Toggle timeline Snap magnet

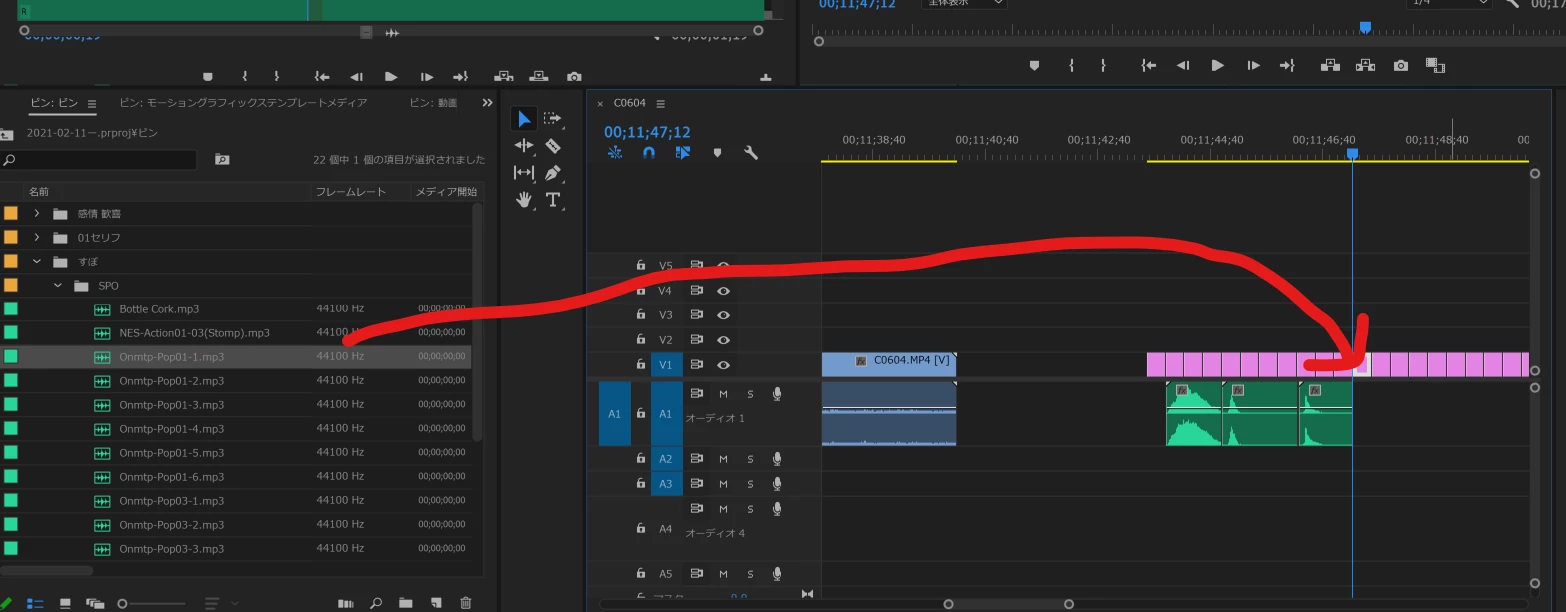[x=648, y=153]
